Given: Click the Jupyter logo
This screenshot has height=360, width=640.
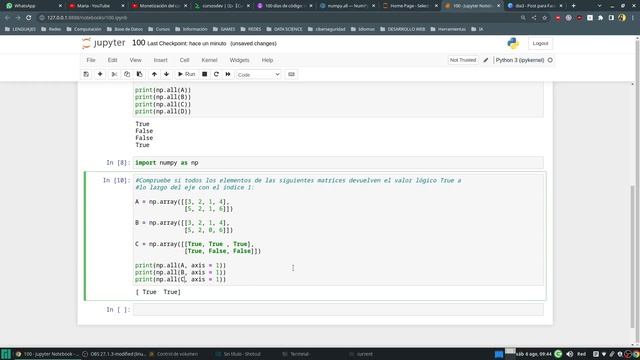Looking at the screenshot, I should pos(104,43).
